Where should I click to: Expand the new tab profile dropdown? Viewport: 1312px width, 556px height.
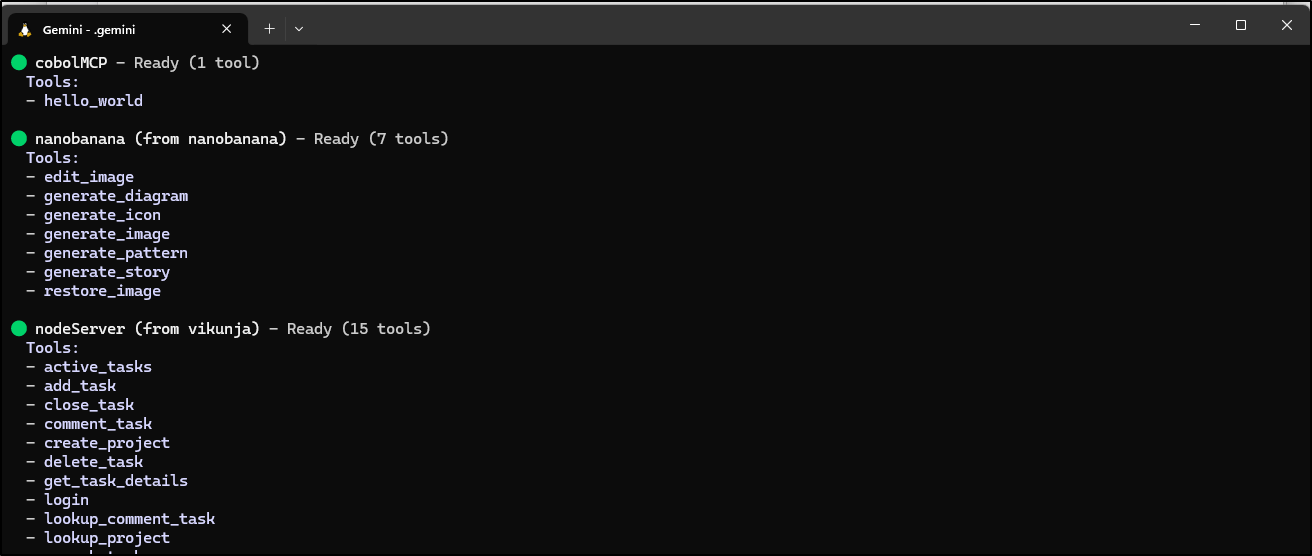coord(299,29)
